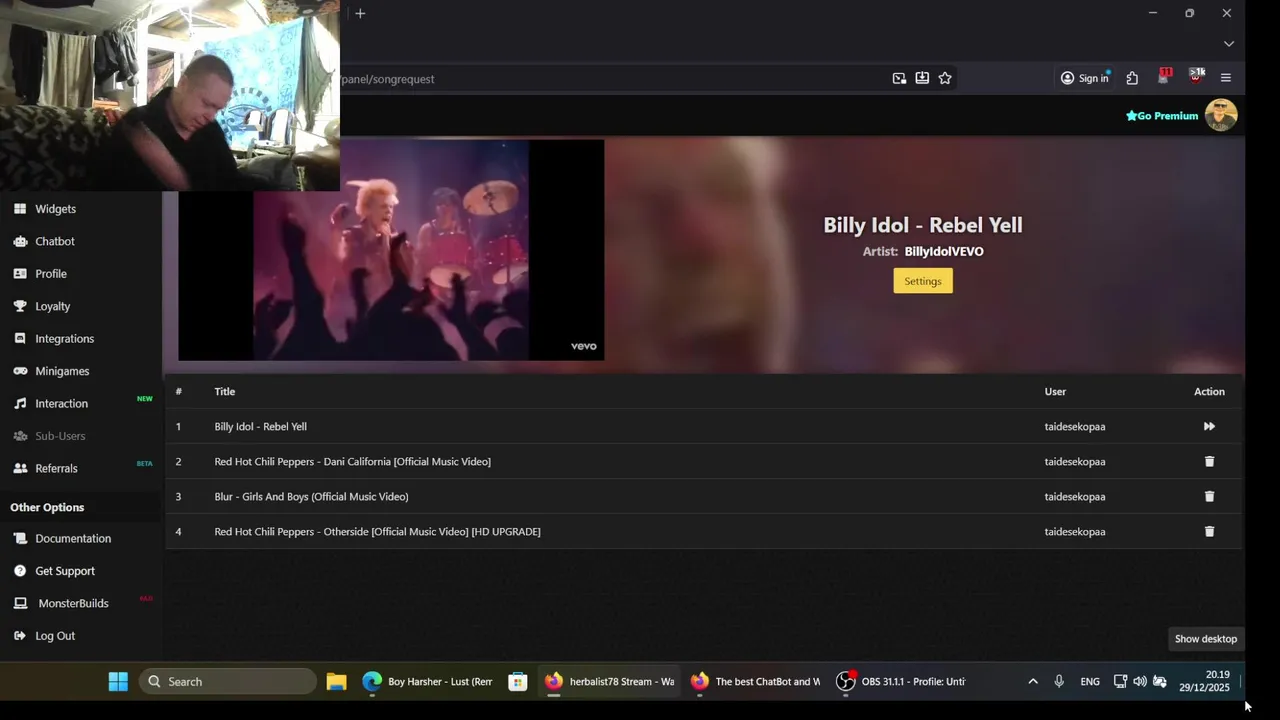Click the Go Premium link
1280x720 pixels.
tap(1162, 116)
